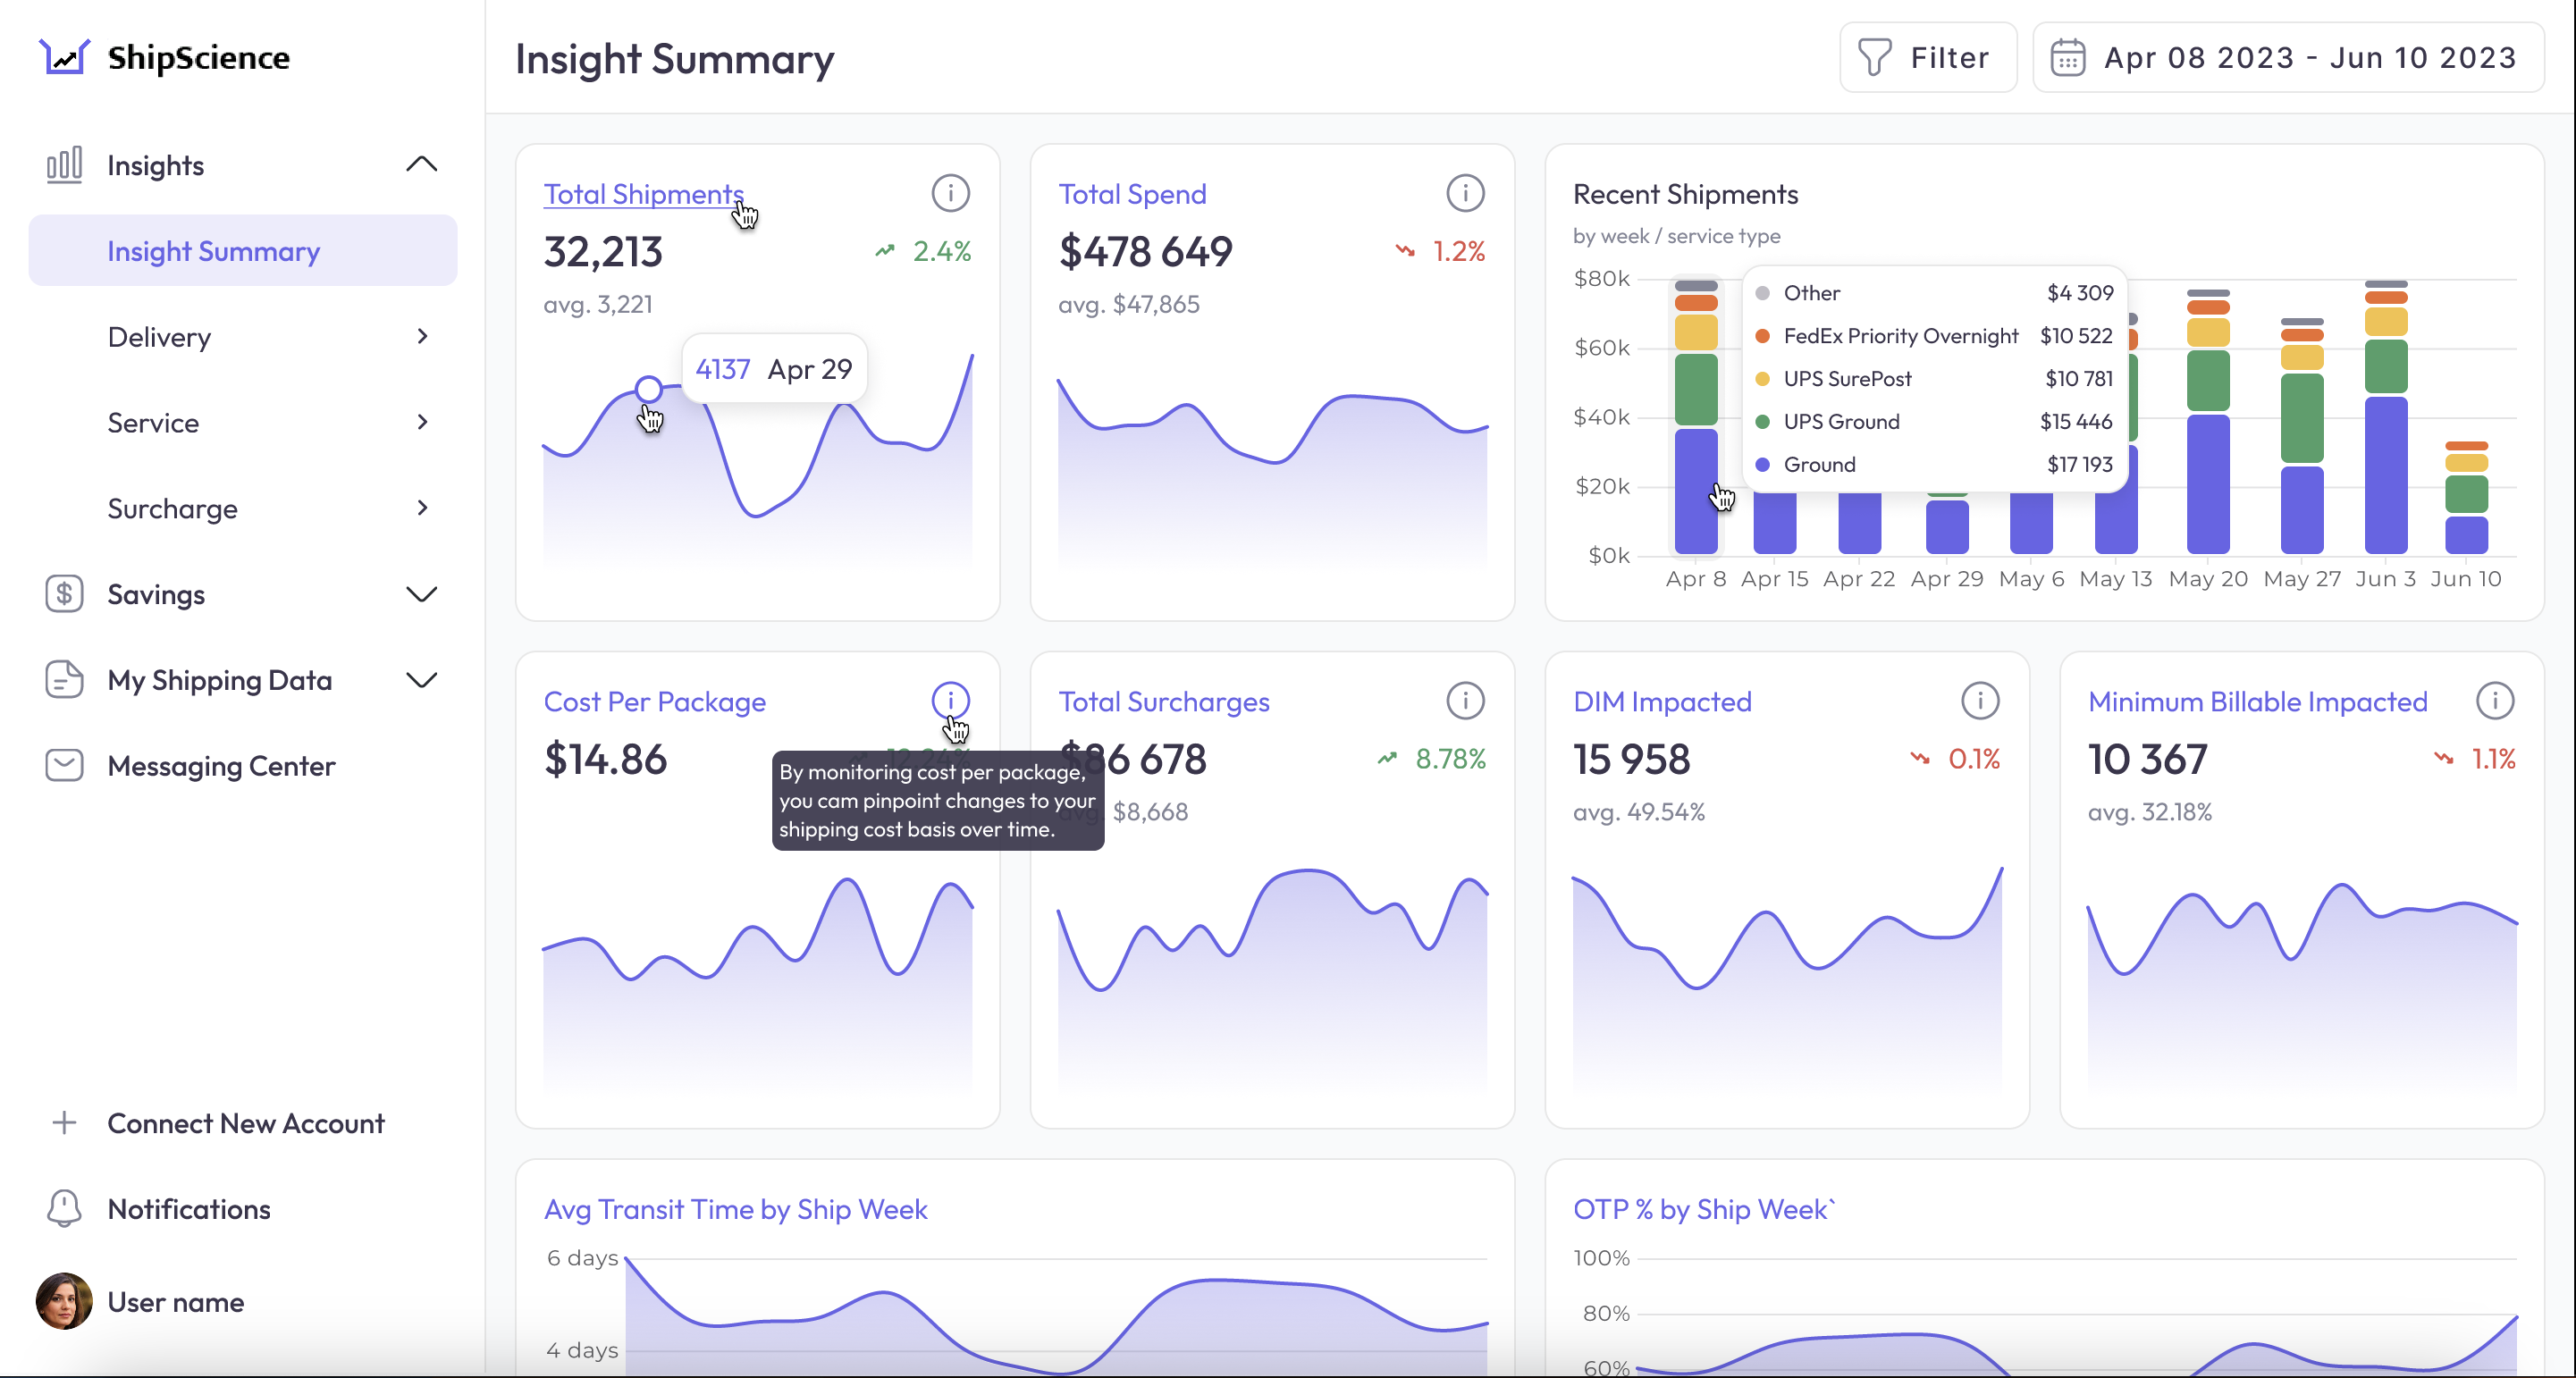
Task: Click the Notifications bell icon
Action: (x=64, y=1208)
